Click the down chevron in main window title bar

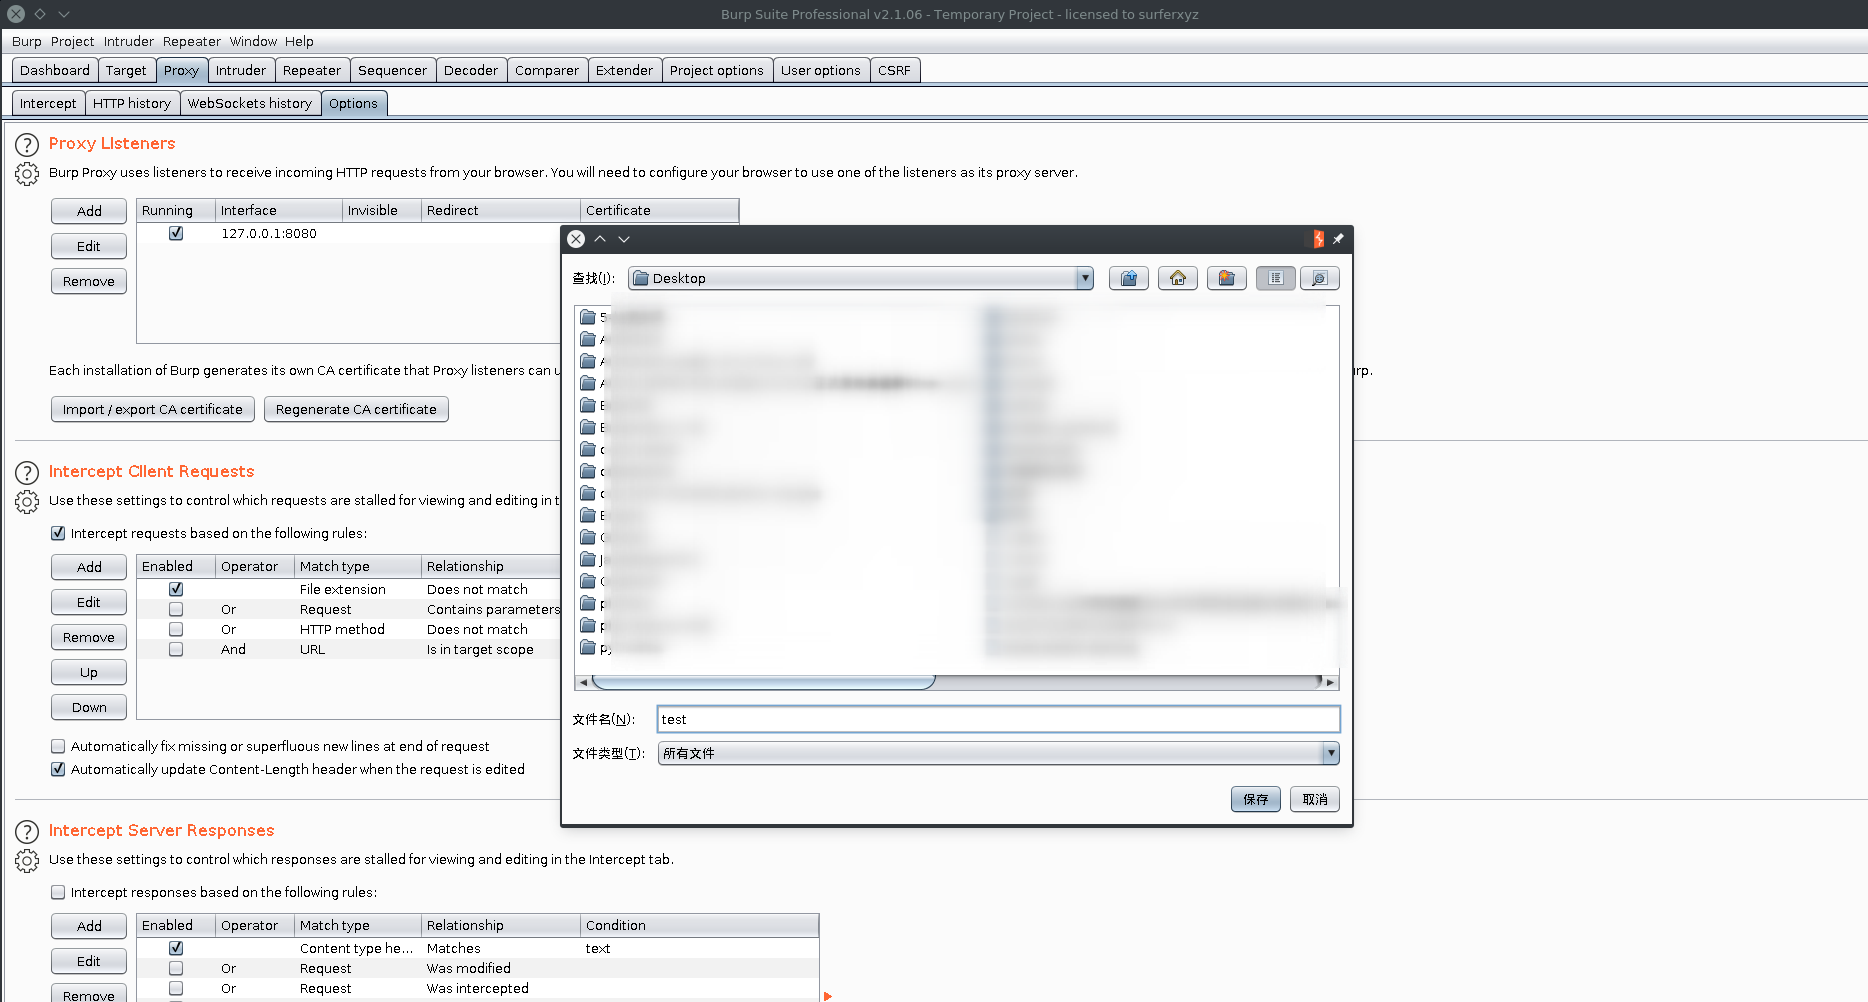[64, 14]
